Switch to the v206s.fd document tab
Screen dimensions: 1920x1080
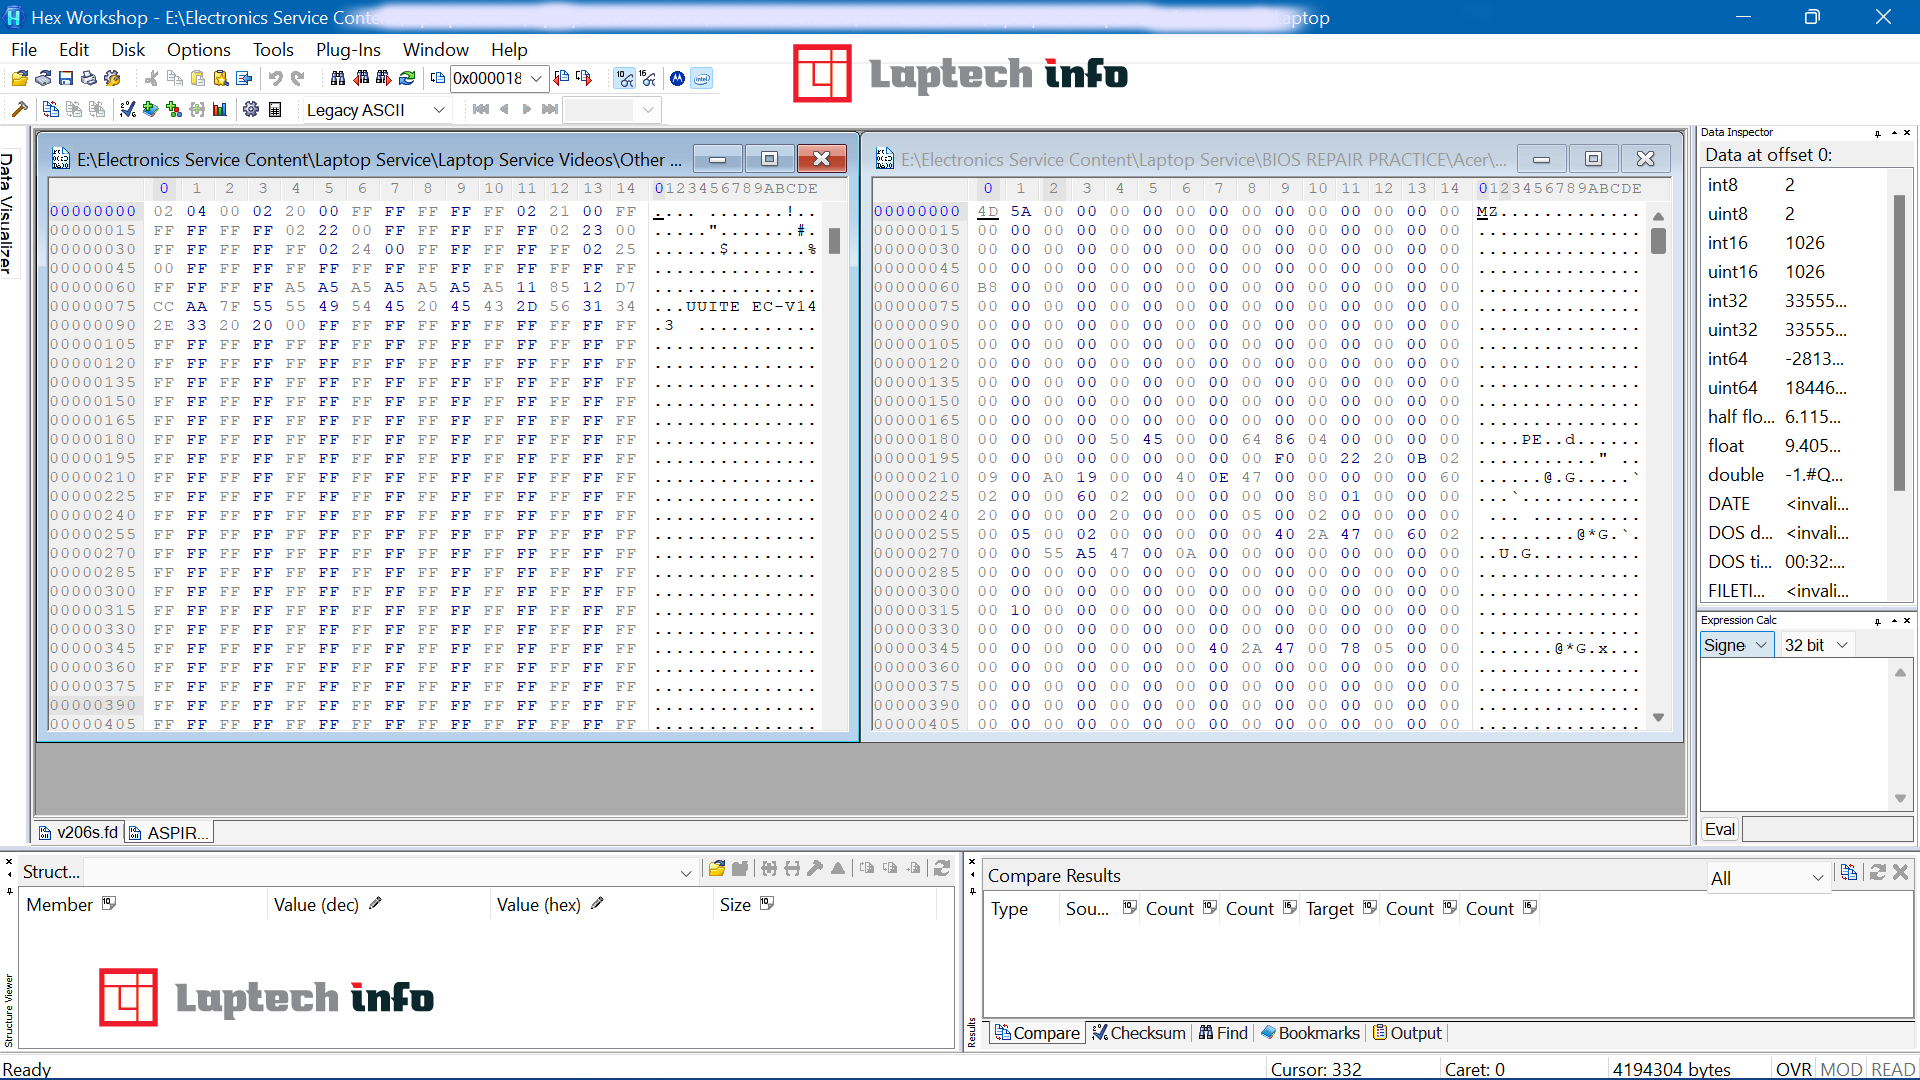click(78, 832)
